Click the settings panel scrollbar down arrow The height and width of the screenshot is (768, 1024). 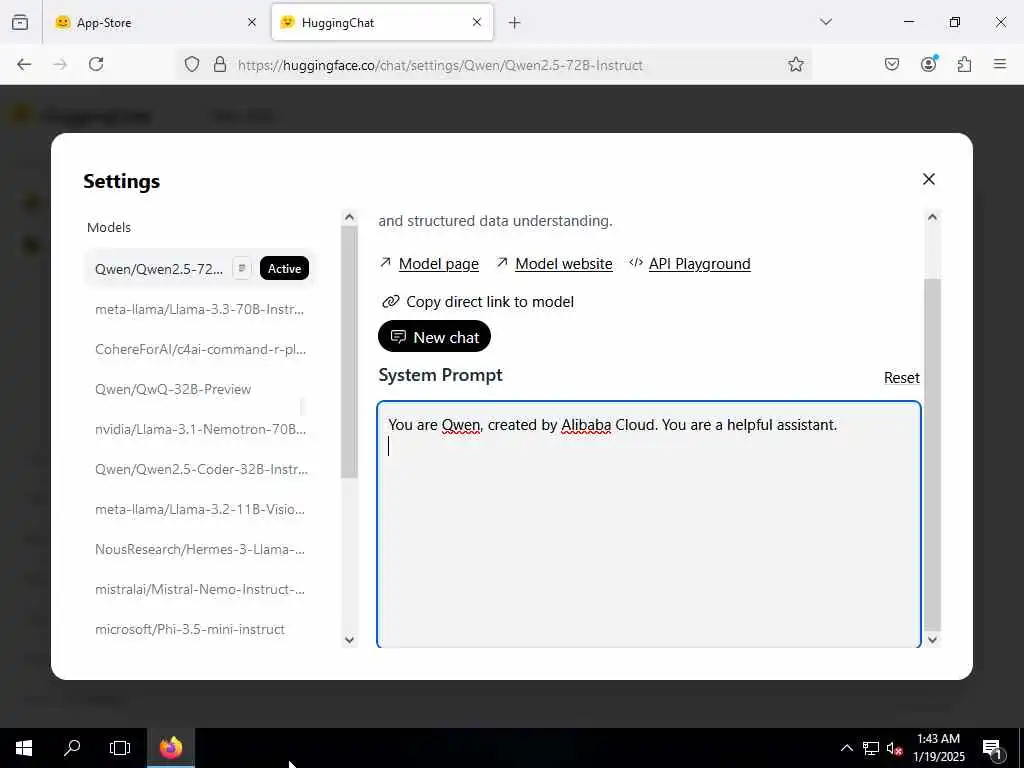tap(933, 639)
